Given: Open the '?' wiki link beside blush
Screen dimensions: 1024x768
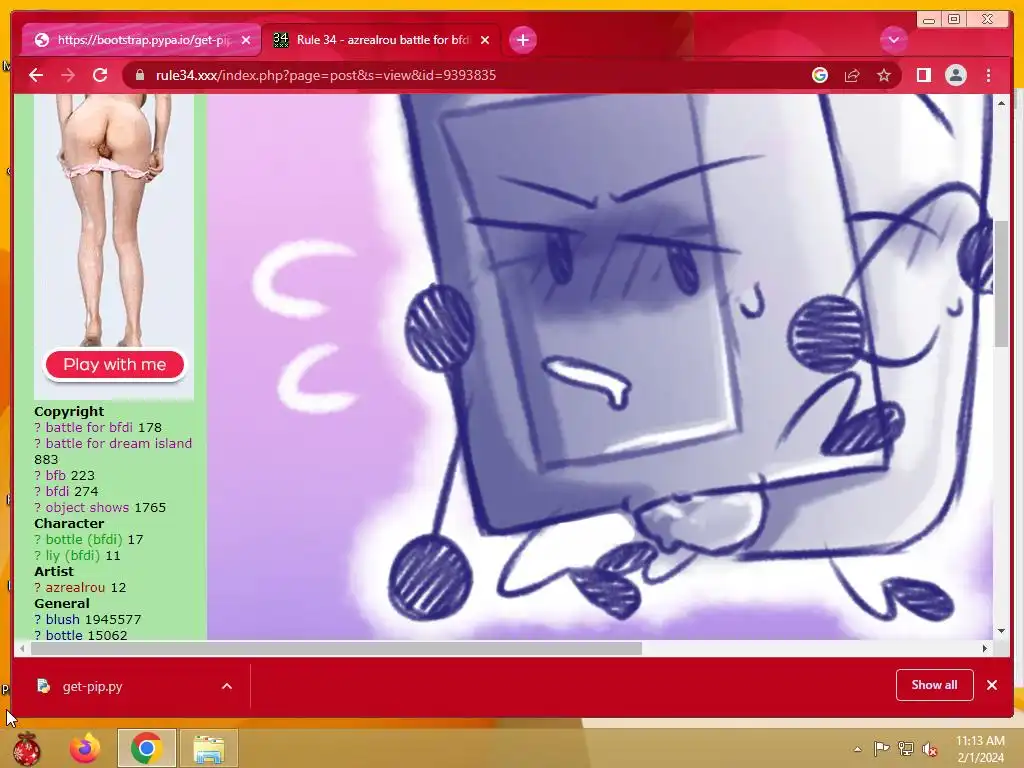Looking at the screenshot, I should click(x=37, y=619).
